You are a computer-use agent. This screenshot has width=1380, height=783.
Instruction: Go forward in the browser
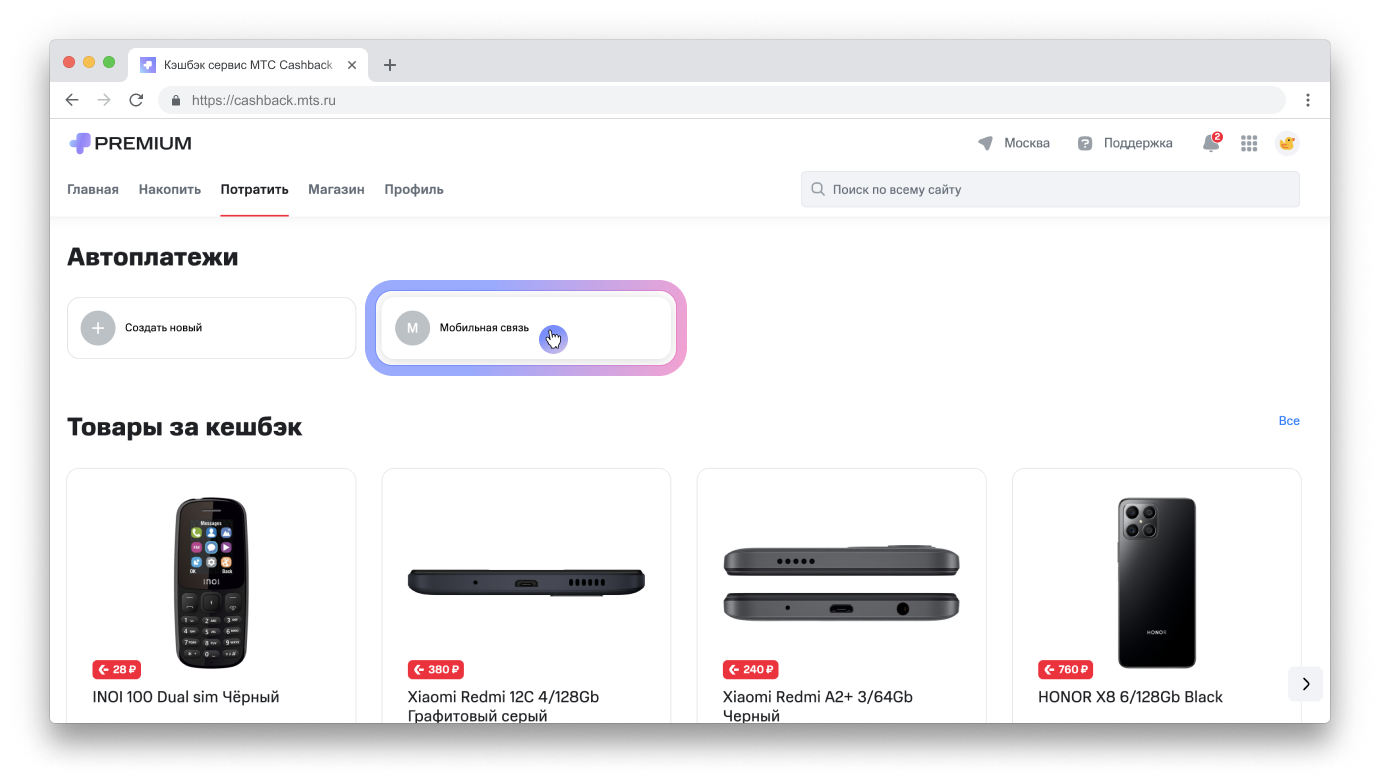[x=104, y=100]
